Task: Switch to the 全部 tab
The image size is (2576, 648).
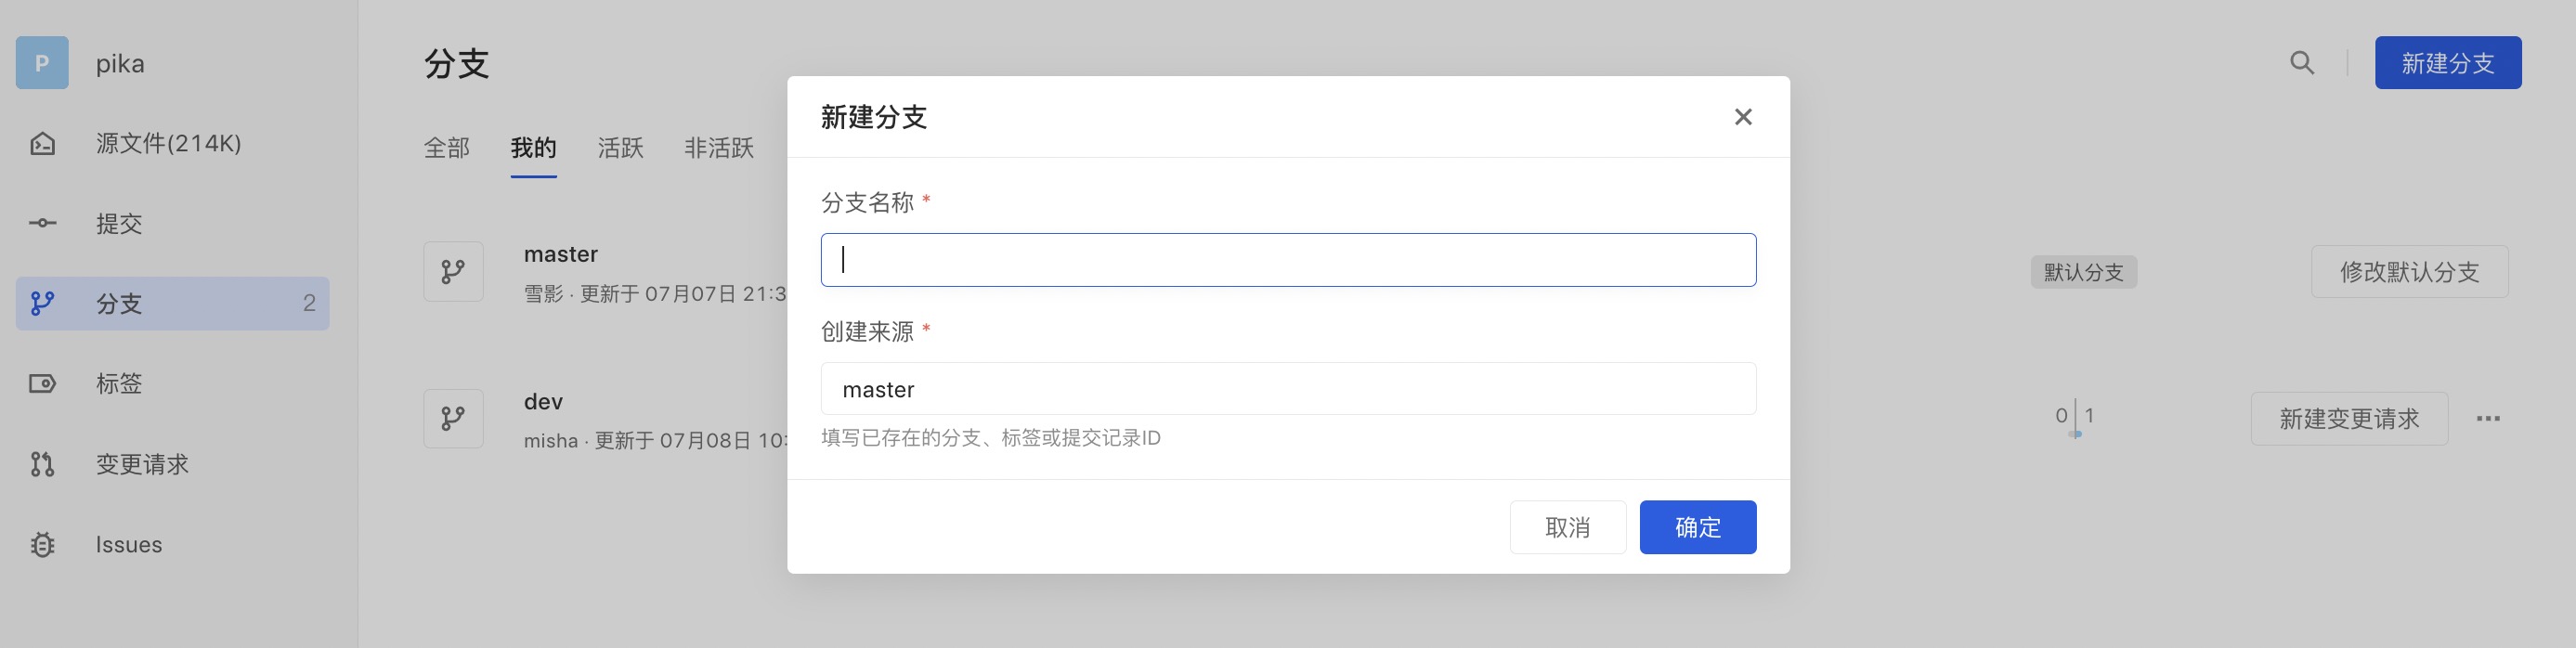Action: pyautogui.click(x=446, y=148)
